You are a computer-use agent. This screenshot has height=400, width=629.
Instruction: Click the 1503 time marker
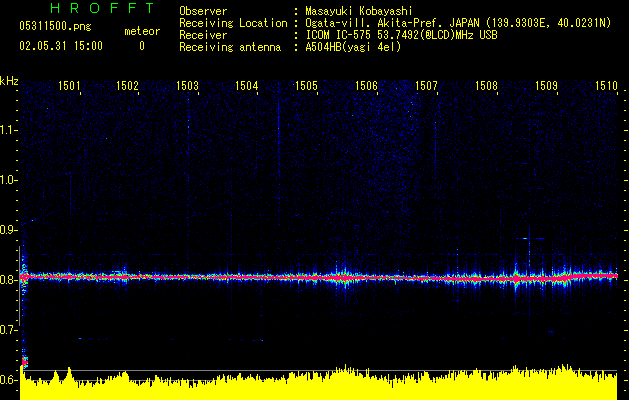187,86
